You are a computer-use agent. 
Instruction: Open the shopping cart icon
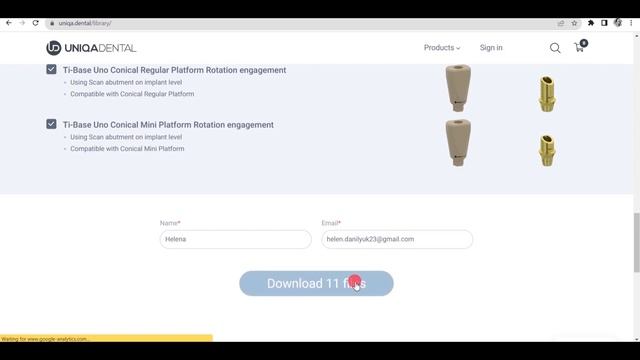pyautogui.click(x=581, y=46)
